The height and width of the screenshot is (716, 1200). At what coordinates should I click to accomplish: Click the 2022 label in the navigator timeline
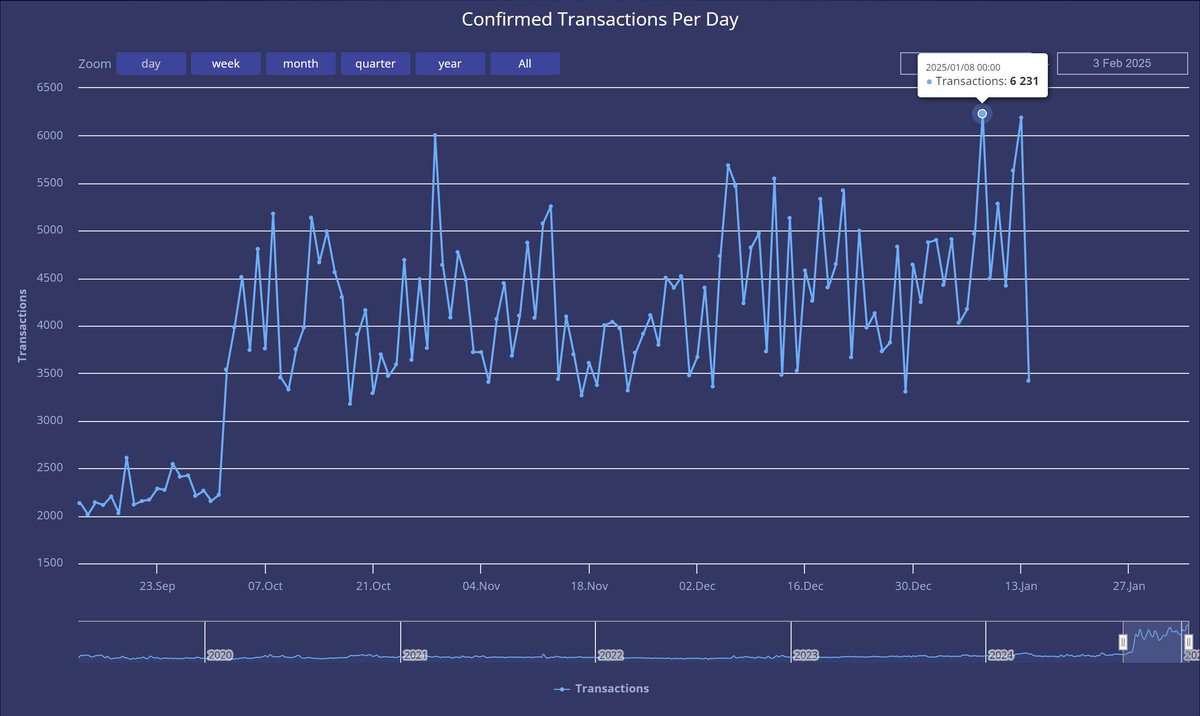[x=611, y=655]
